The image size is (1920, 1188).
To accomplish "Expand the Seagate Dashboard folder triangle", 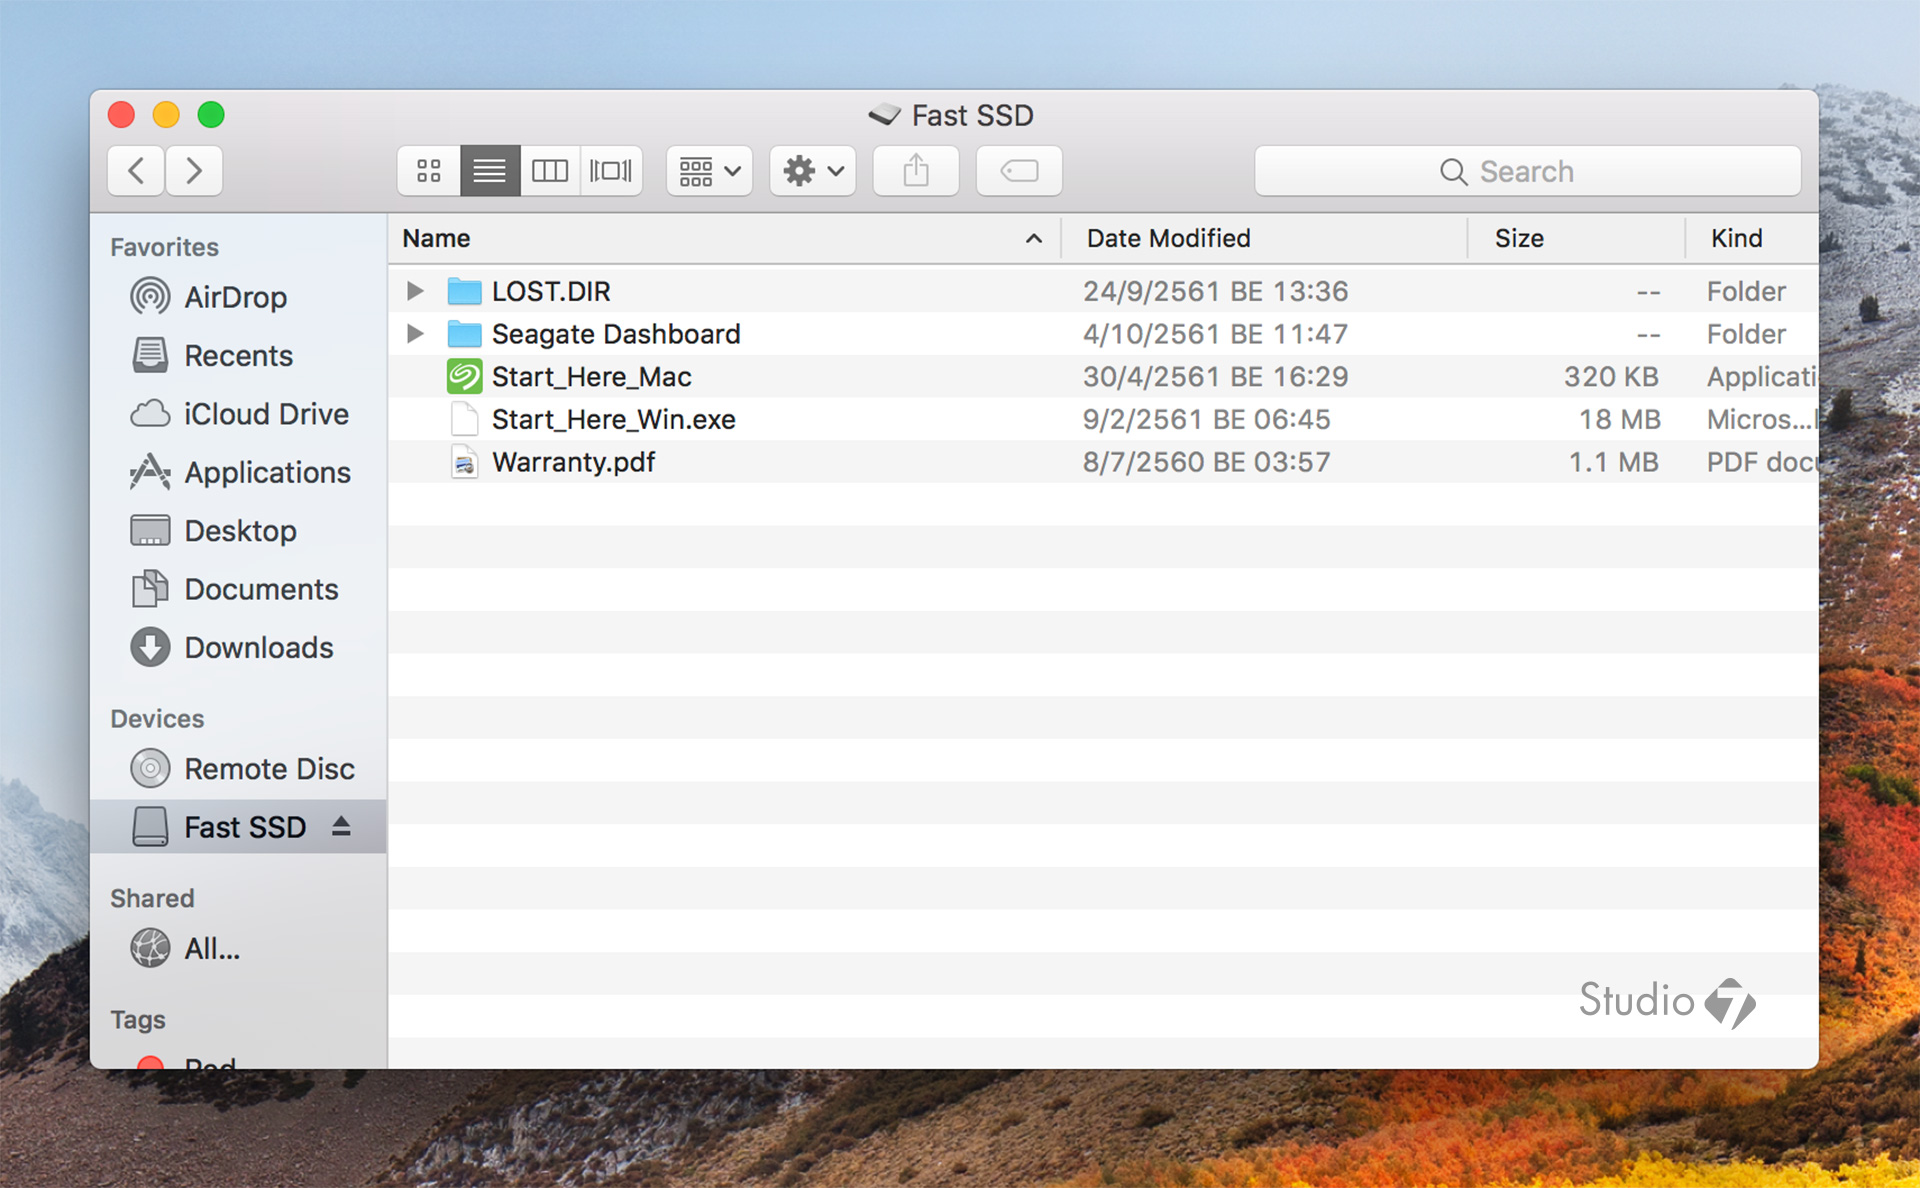I will pos(415,334).
